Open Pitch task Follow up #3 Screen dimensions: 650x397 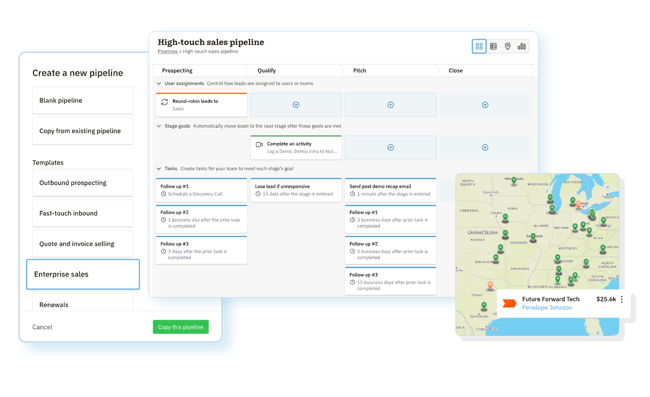coord(390,281)
